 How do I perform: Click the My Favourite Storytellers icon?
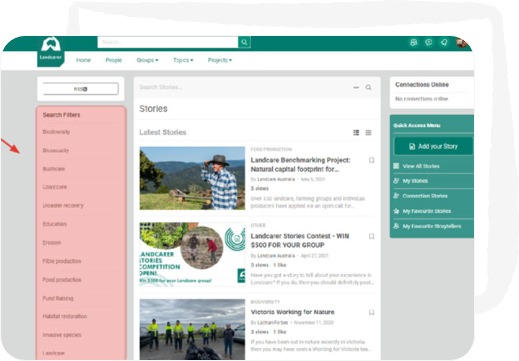click(x=396, y=226)
